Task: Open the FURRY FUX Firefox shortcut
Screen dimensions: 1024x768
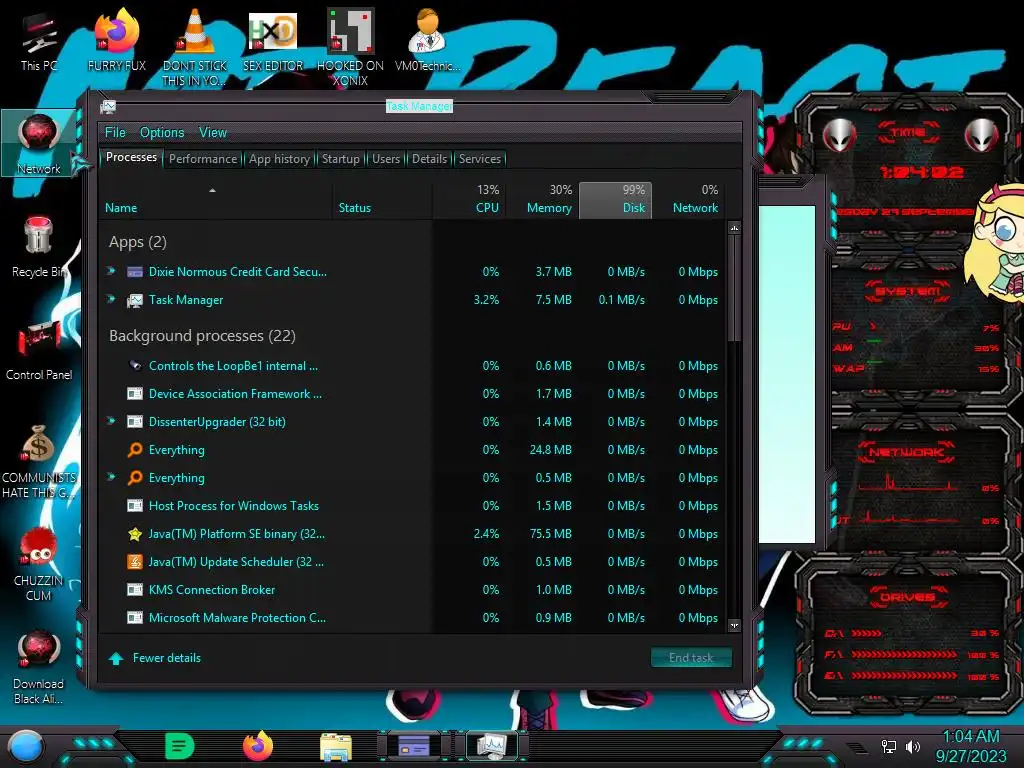Action: [x=116, y=40]
